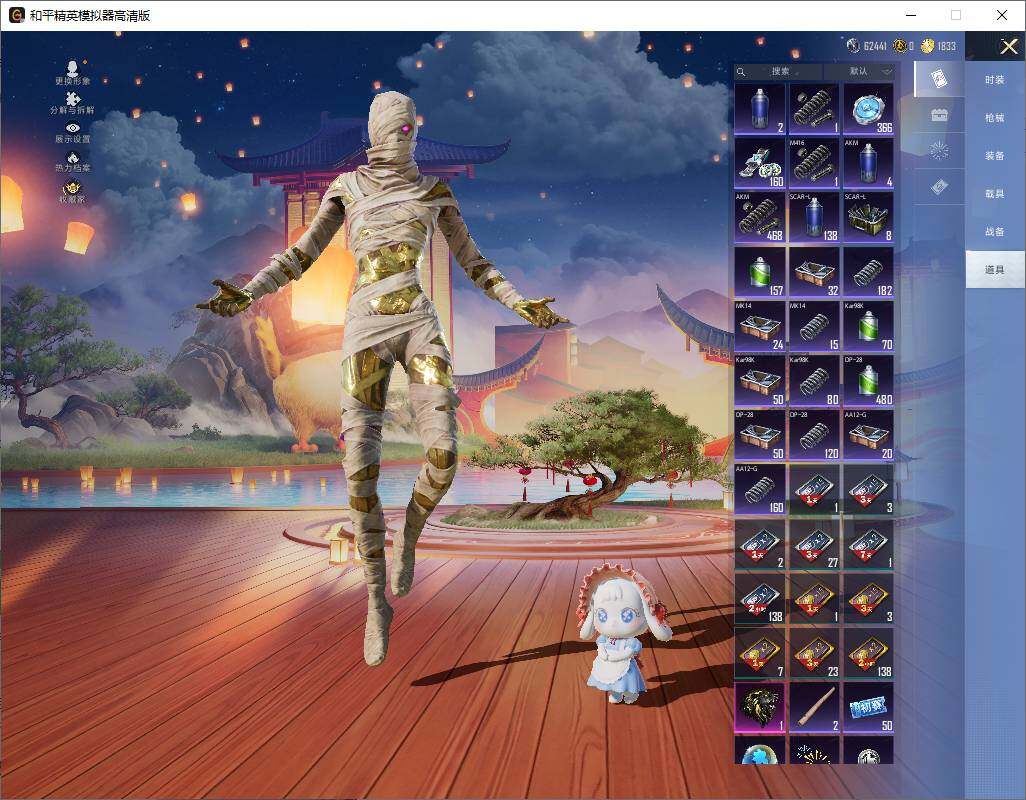Select blue spray can with quantity 2
The height and width of the screenshot is (800, 1026).
tap(760, 109)
